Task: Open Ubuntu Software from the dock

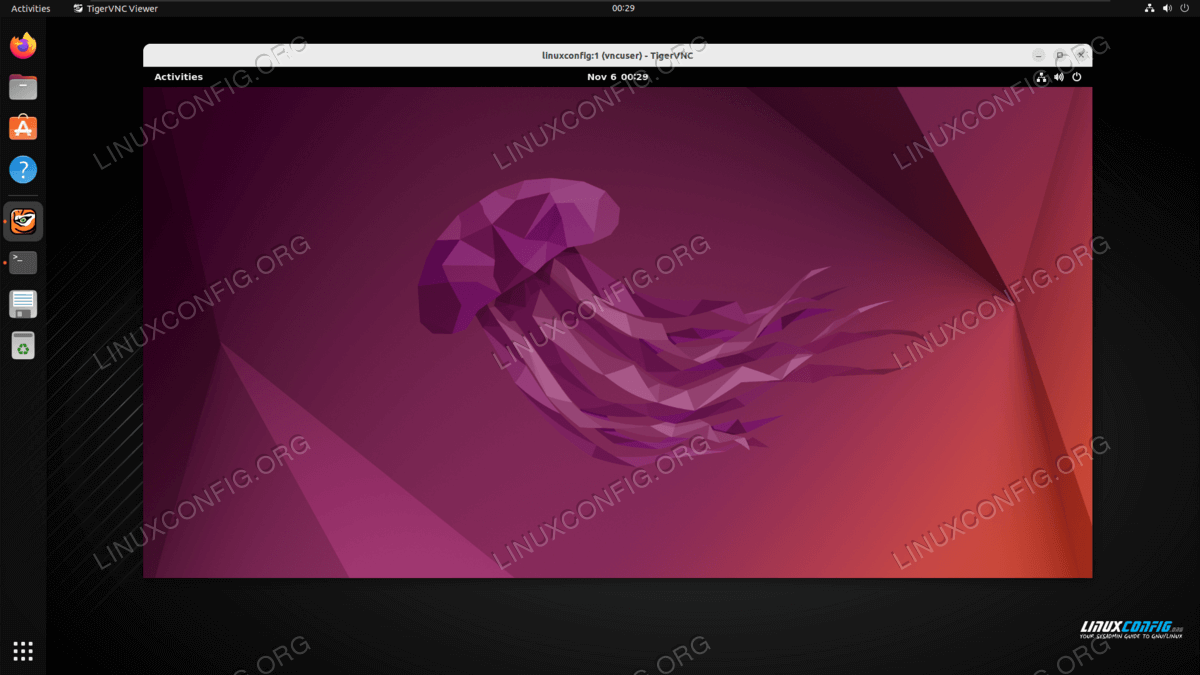Action: pos(23,128)
